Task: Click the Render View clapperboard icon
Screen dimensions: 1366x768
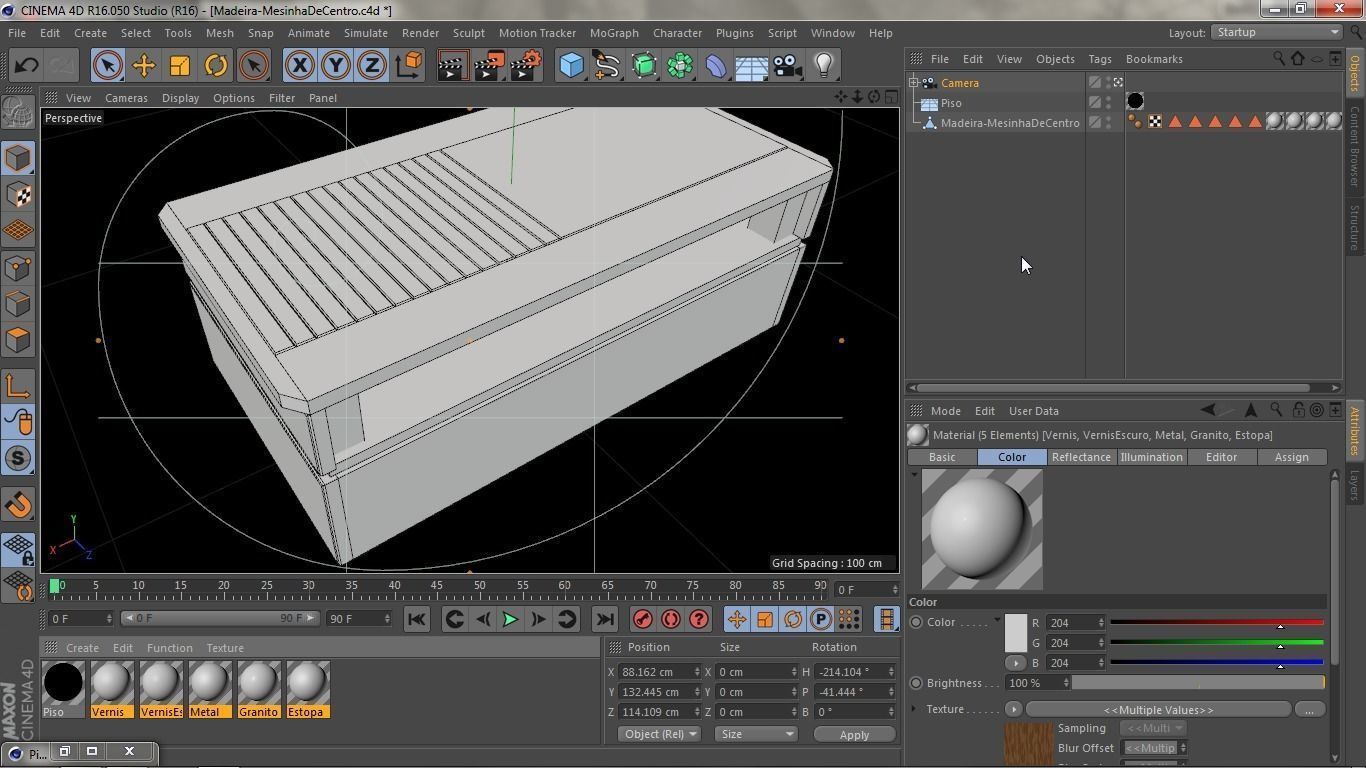Action: 452,66
